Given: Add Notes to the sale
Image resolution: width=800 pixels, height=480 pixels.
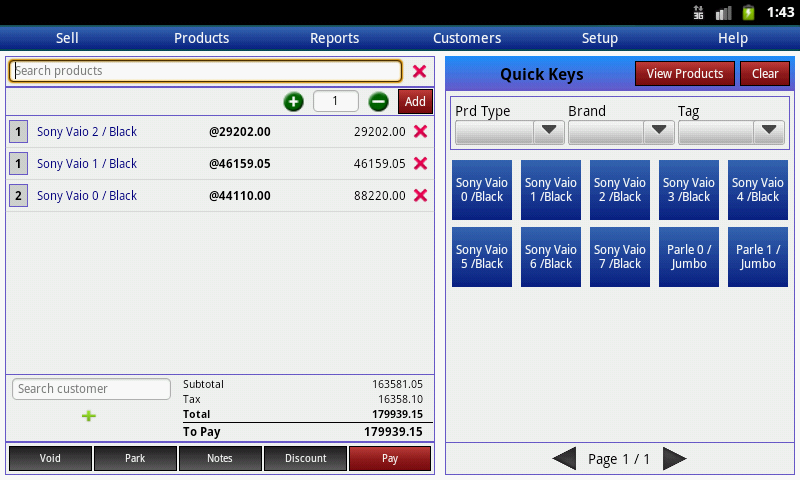Looking at the screenshot, I should tap(220, 458).
